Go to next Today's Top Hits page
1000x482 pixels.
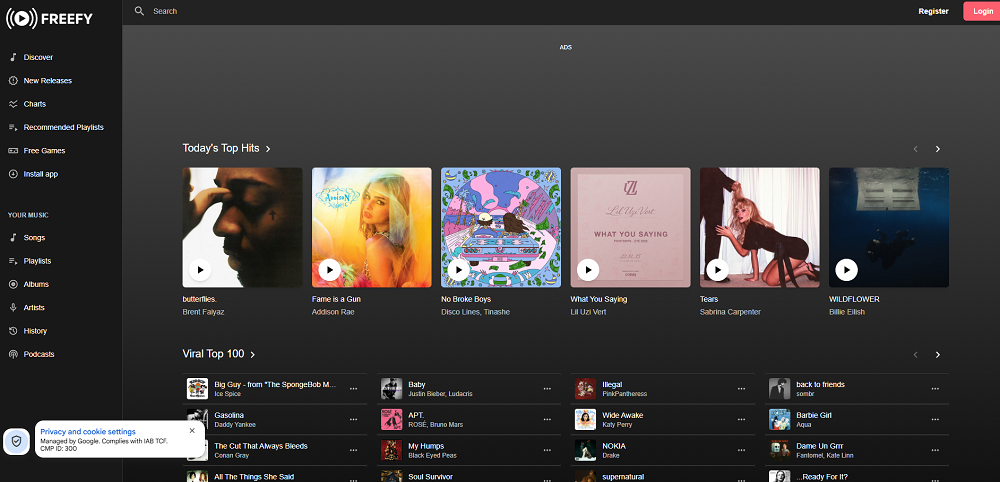click(938, 149)
